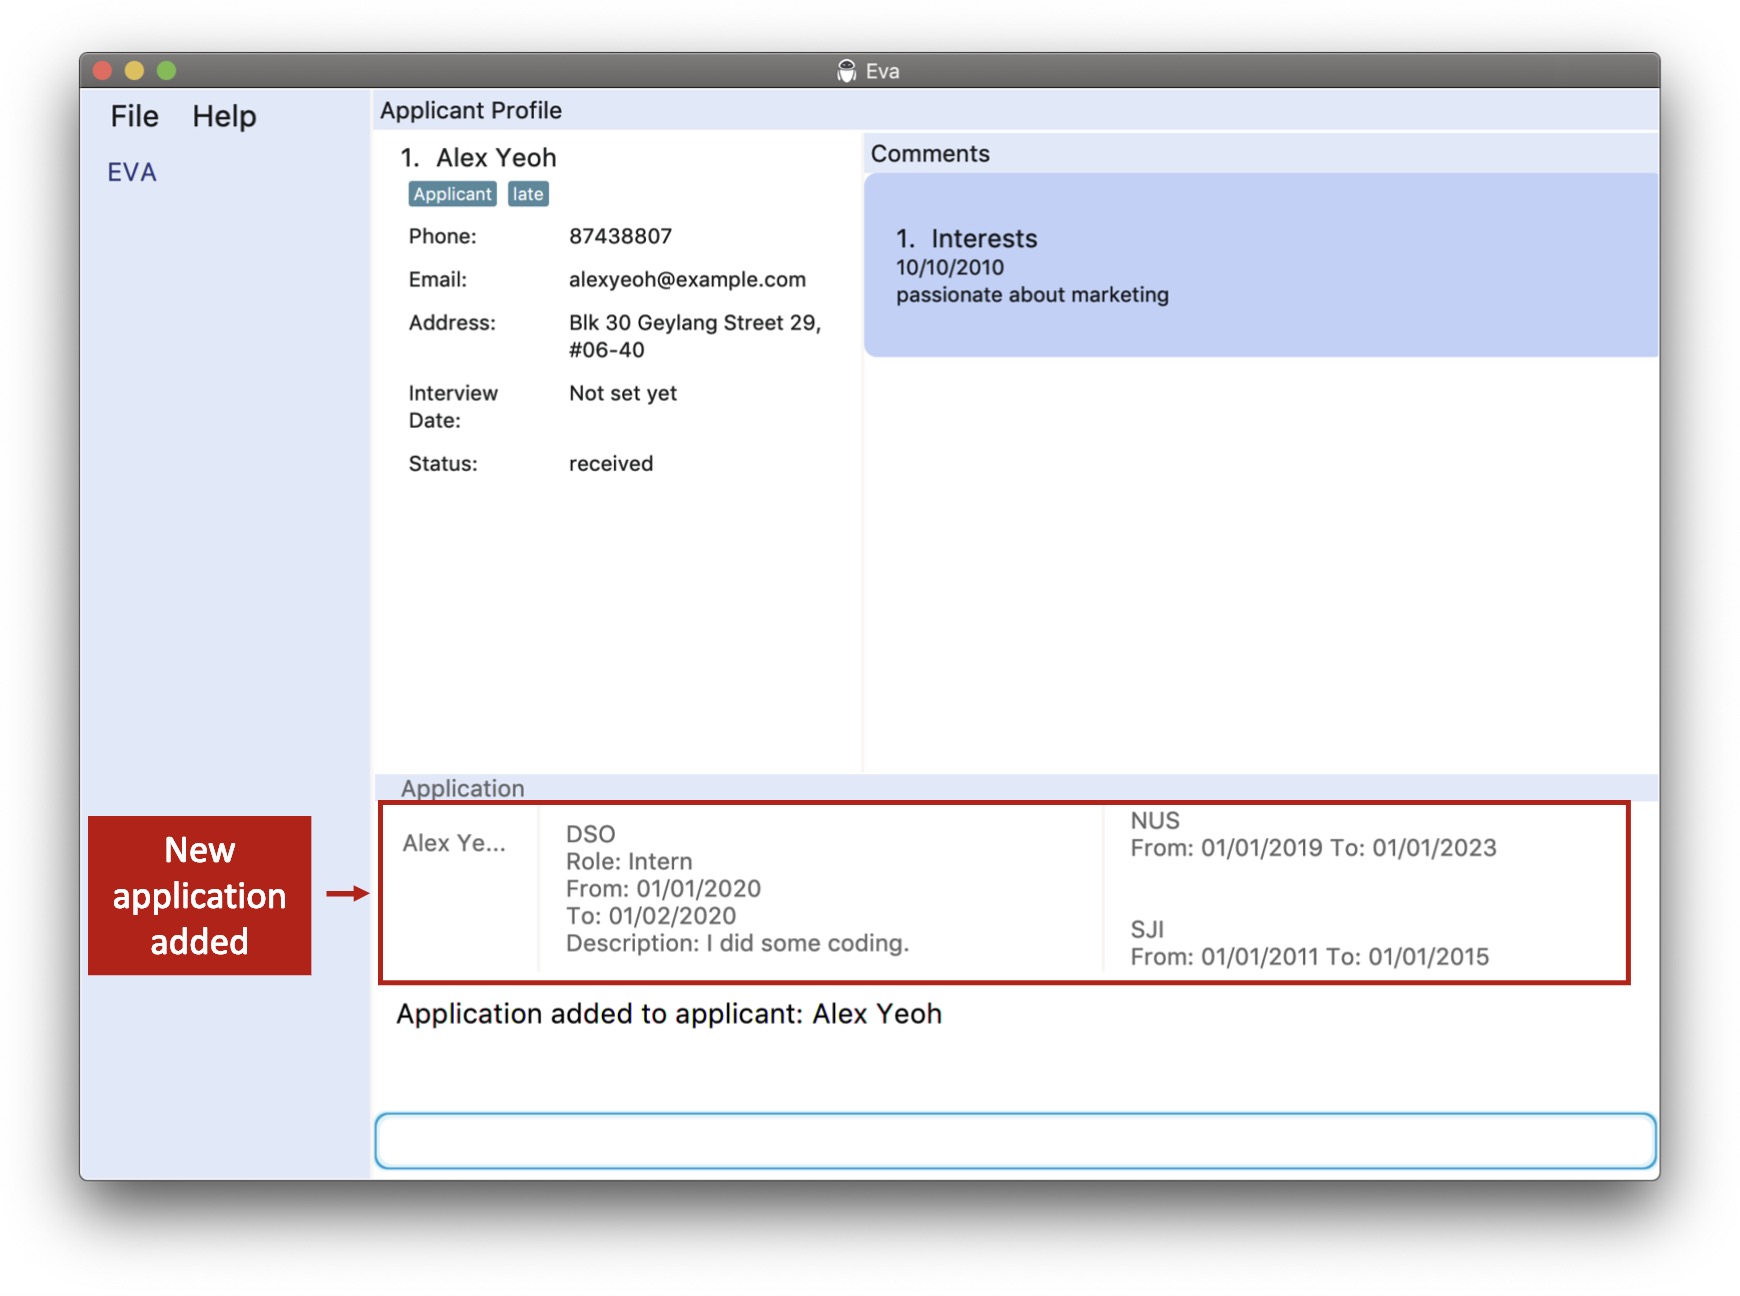Click the command input box
The image size is (1740, 1296).
(1015, 1140)
